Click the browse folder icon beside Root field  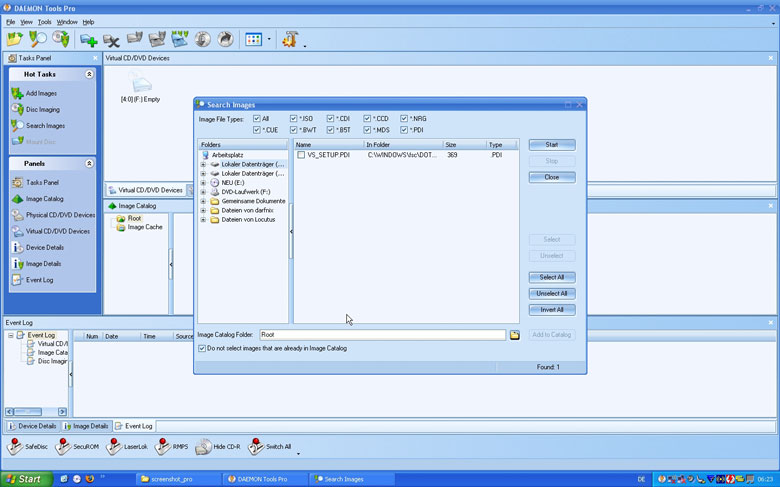coord(515,335)
